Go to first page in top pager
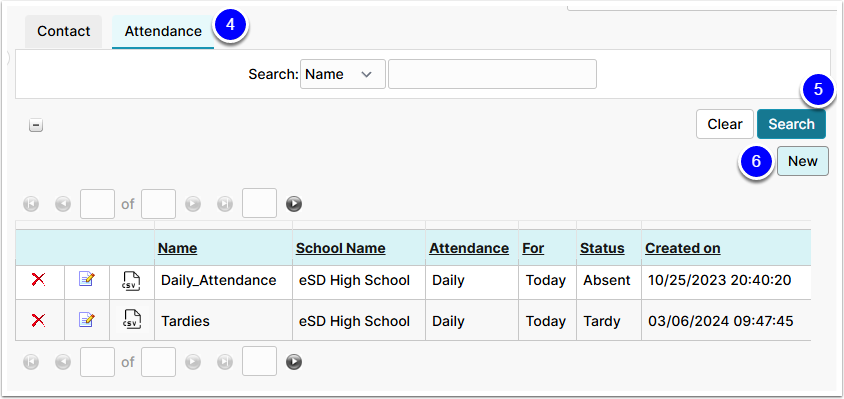Viewport: 844px width, 399px height. tap(31, 204)
